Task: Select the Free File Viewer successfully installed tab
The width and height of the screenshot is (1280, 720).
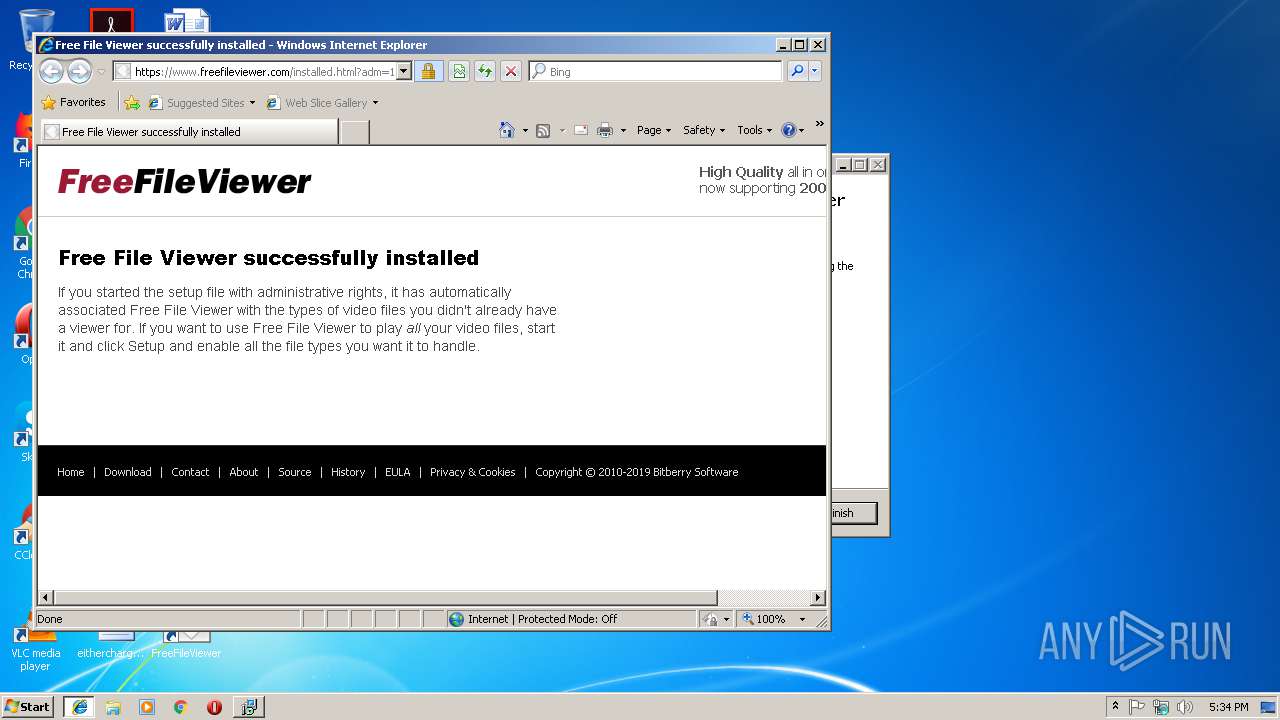Action: pos(189,131)
